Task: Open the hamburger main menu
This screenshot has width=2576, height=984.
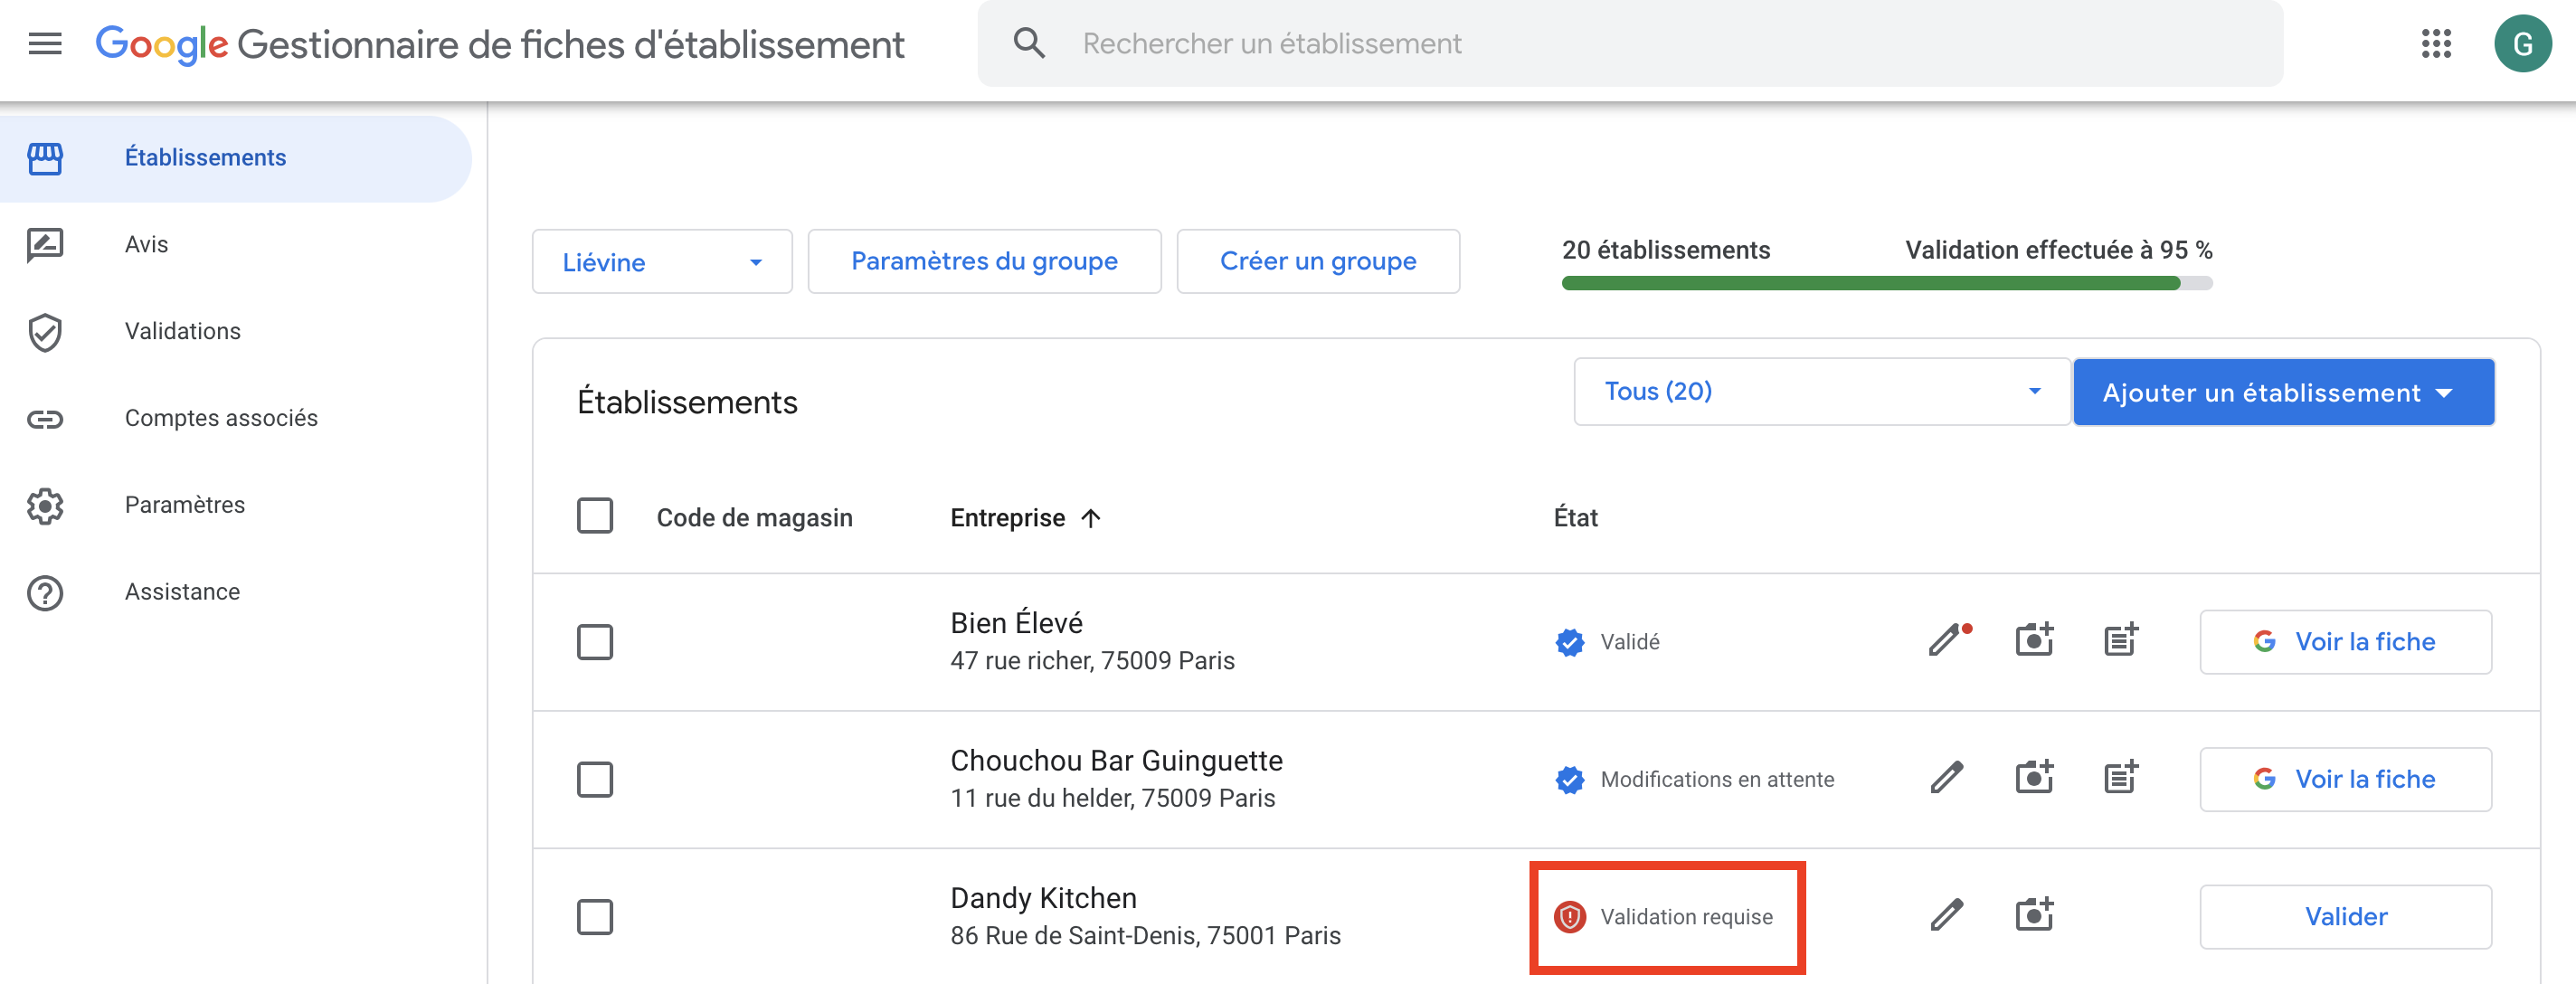Action: point(45,44)
